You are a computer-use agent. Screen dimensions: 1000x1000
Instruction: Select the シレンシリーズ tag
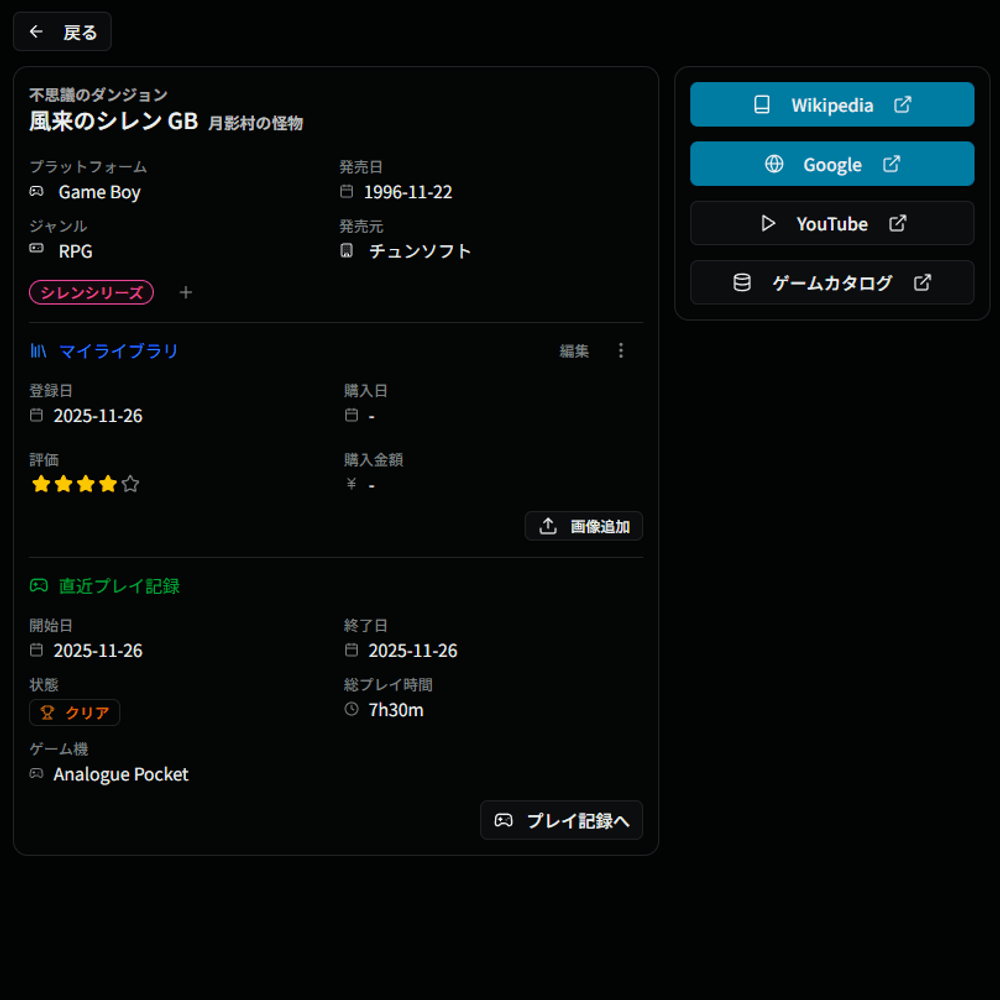[x=91, y=292]
